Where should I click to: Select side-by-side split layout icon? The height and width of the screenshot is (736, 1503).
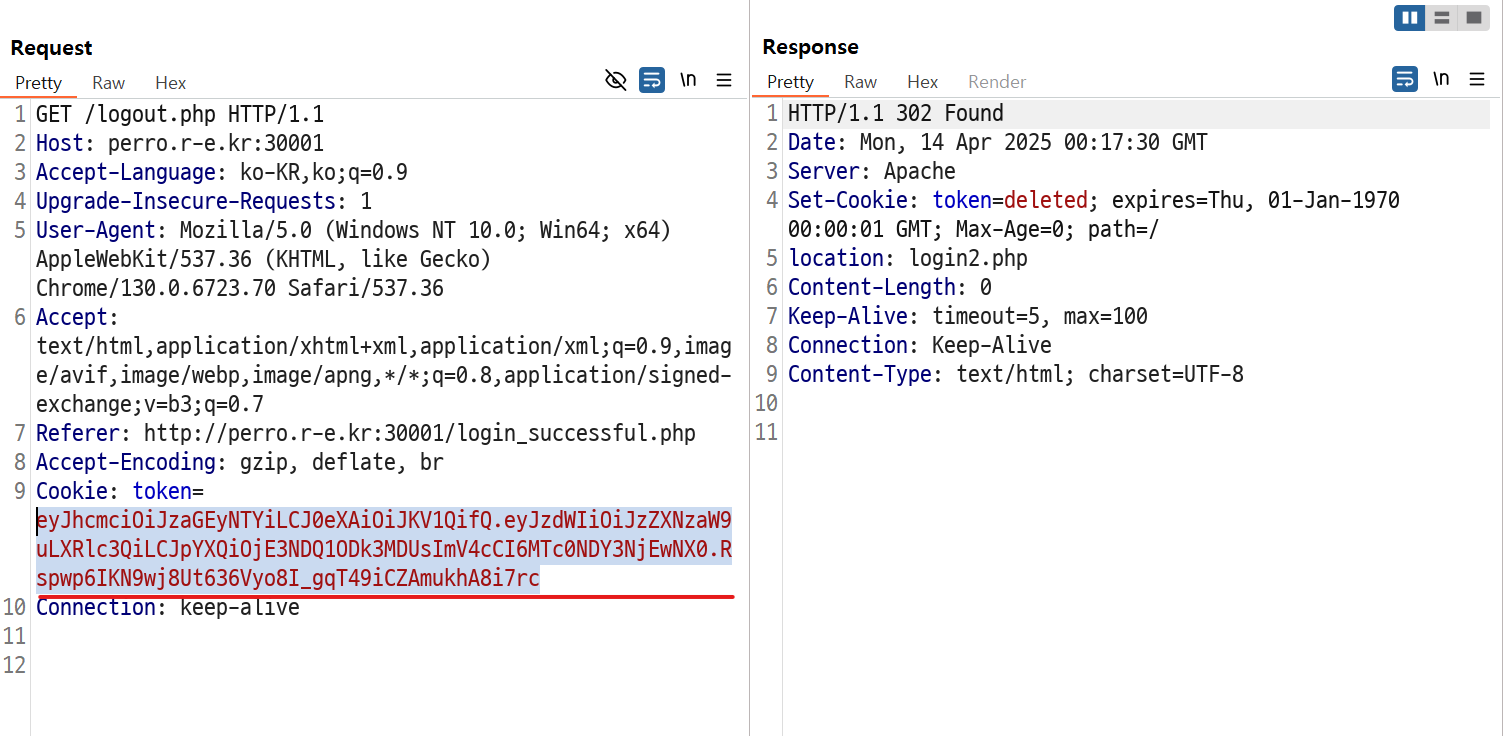click(x=1410, y=18)
